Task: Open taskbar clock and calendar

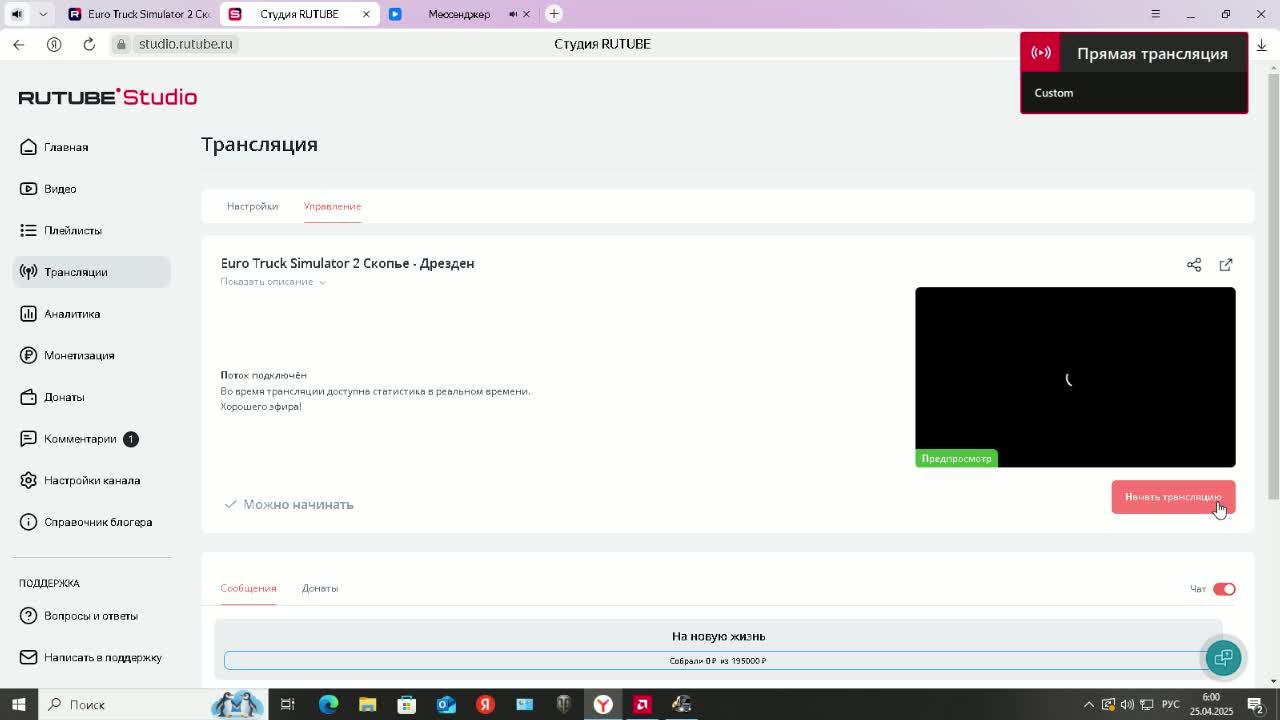Action: (x=1211, y=705)
